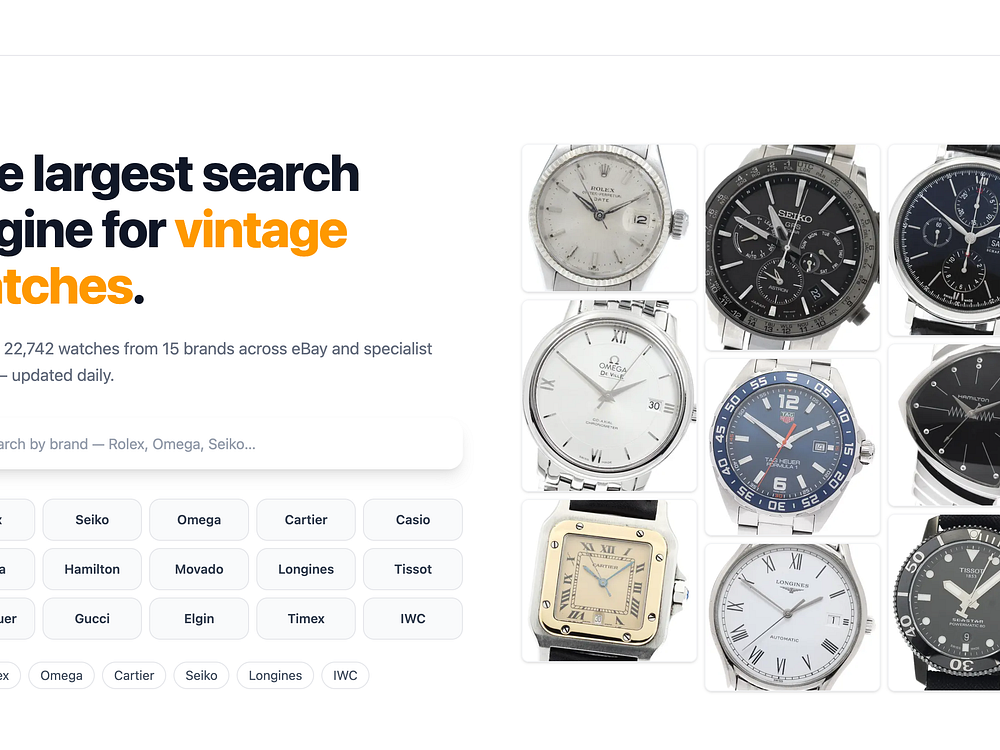
Task: View the Seiko Astron watch image
Action: (x=792, y=247)
